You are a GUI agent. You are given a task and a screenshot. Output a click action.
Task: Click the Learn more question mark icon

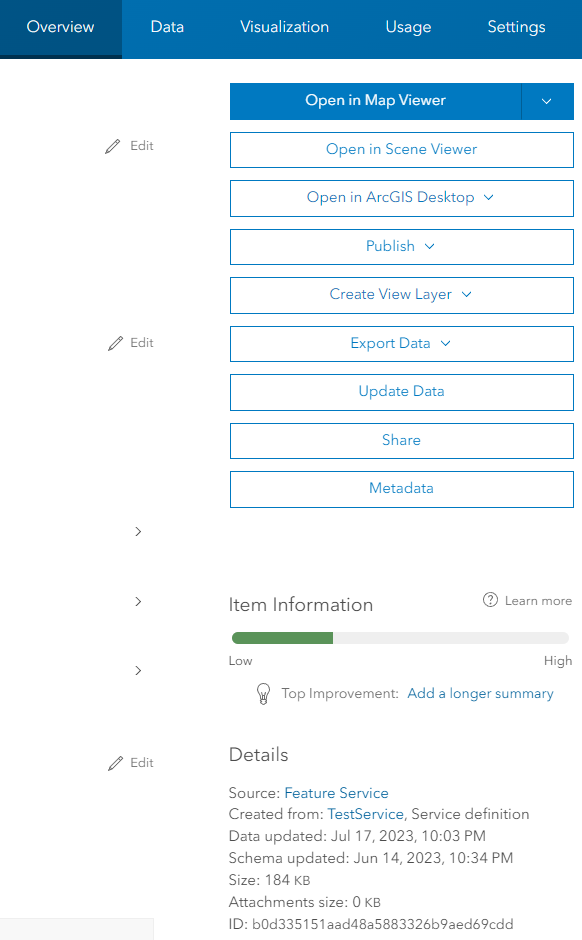click(x=490, y=600)
